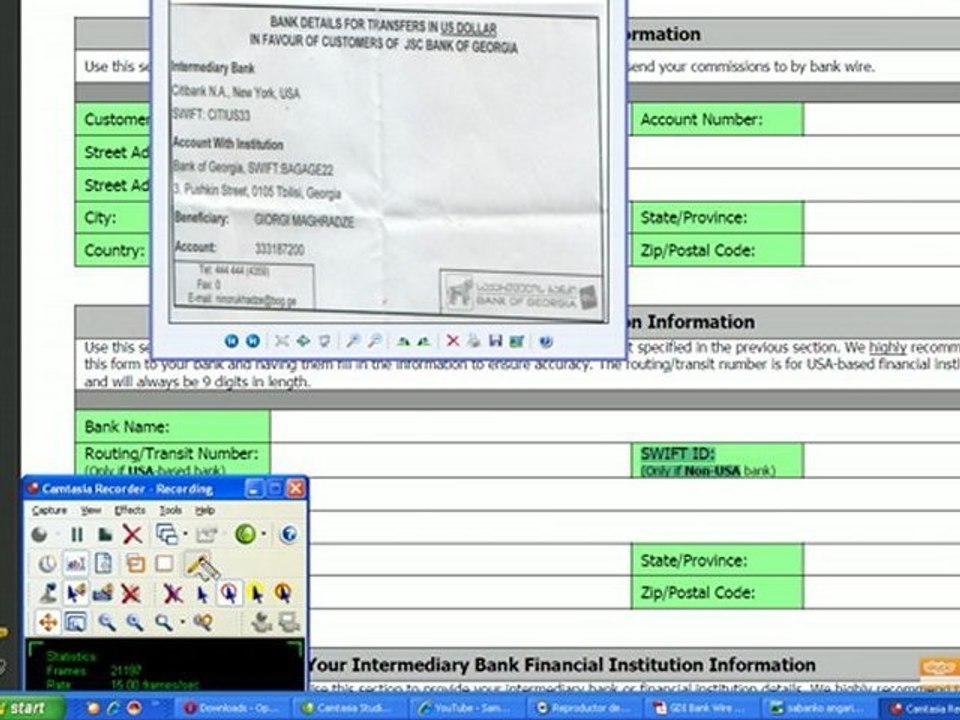Delete the recording with the top red X
The width and height of the screenshot is (960, 720).
click(x=132, y=534)
